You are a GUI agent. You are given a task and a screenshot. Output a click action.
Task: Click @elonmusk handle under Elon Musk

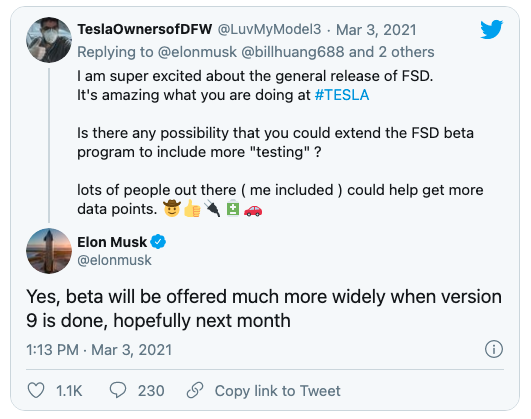[x=114, y=260]
